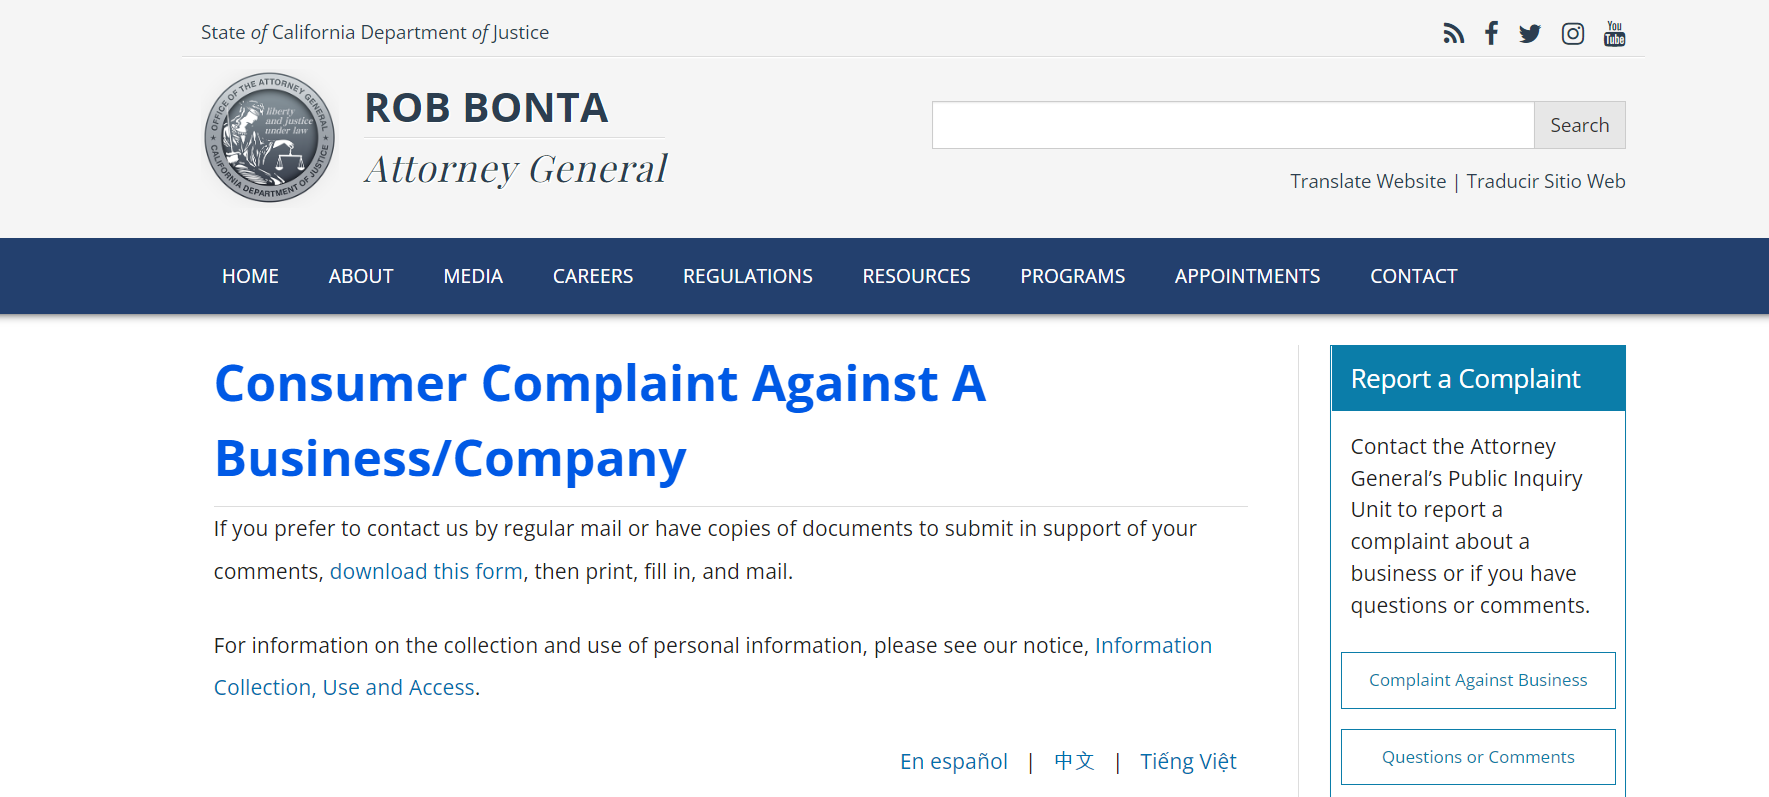Open the Twitter icon link
This screenshot has height=797, width=1769.
click(1529, 34)
